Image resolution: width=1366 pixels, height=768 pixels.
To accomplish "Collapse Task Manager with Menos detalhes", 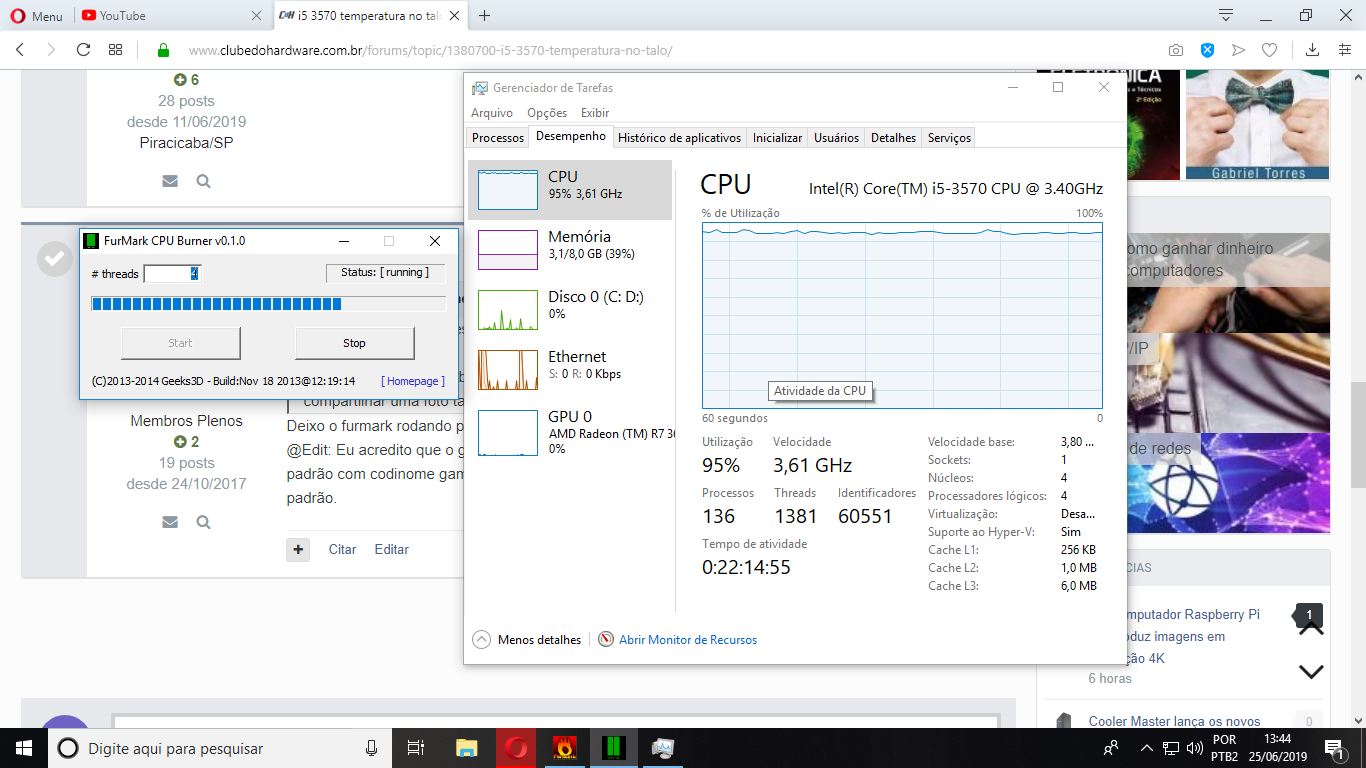I will click(x=527, y=640).
